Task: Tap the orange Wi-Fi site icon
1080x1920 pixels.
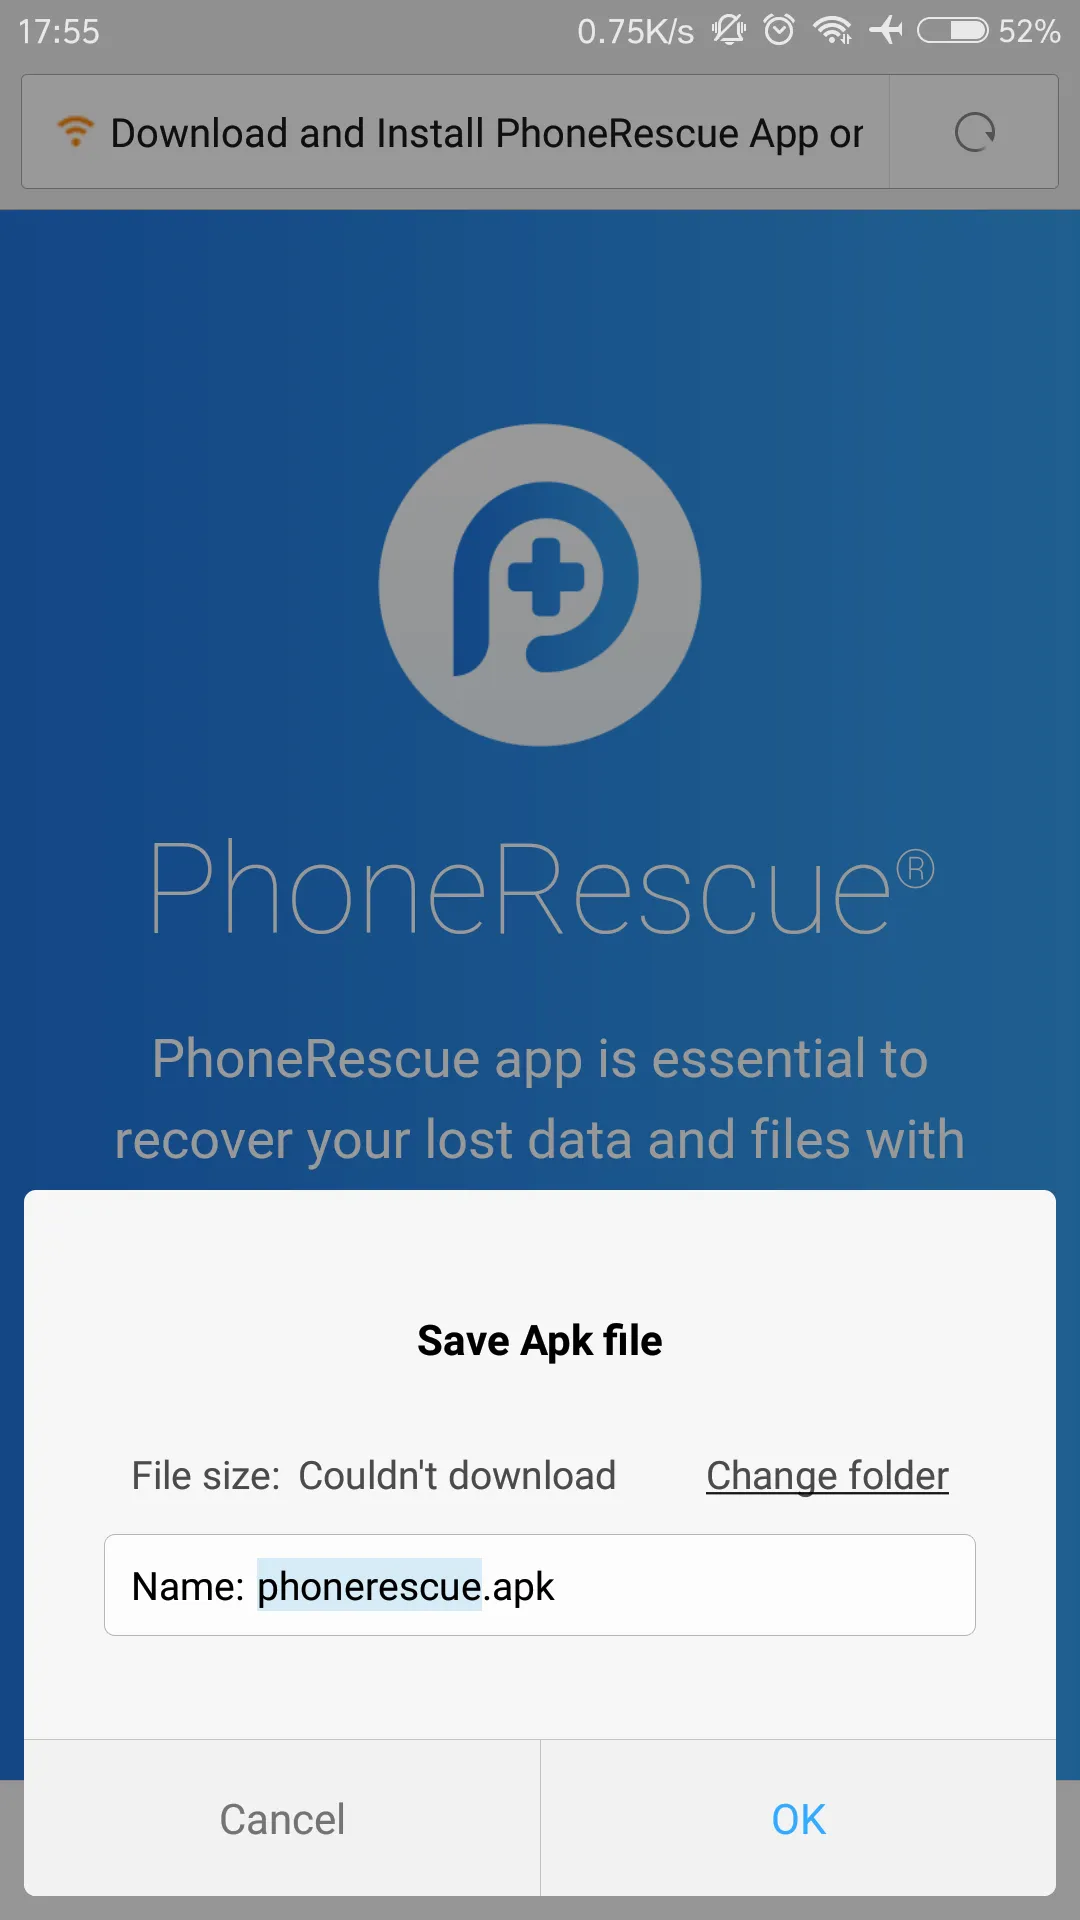Action: [75, 131]
